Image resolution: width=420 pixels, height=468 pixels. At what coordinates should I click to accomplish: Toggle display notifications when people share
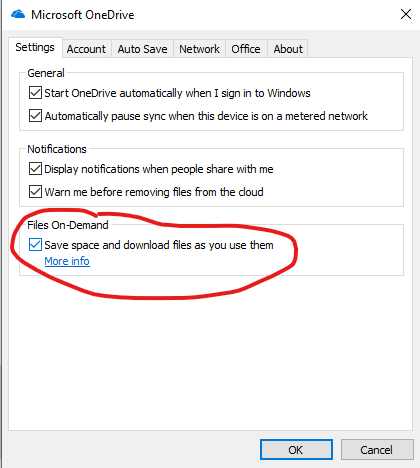(35, 169)
